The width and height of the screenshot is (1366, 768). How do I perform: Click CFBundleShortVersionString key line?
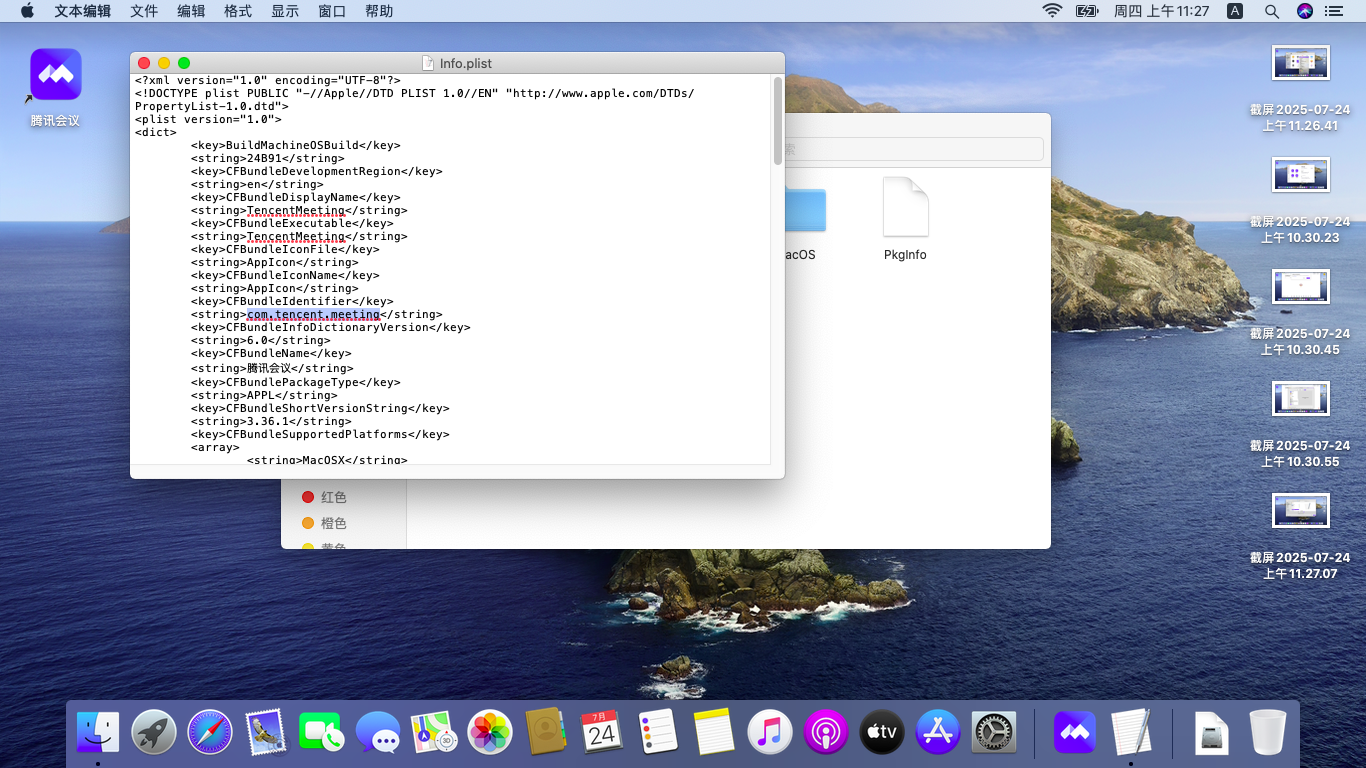click(320, 408)
